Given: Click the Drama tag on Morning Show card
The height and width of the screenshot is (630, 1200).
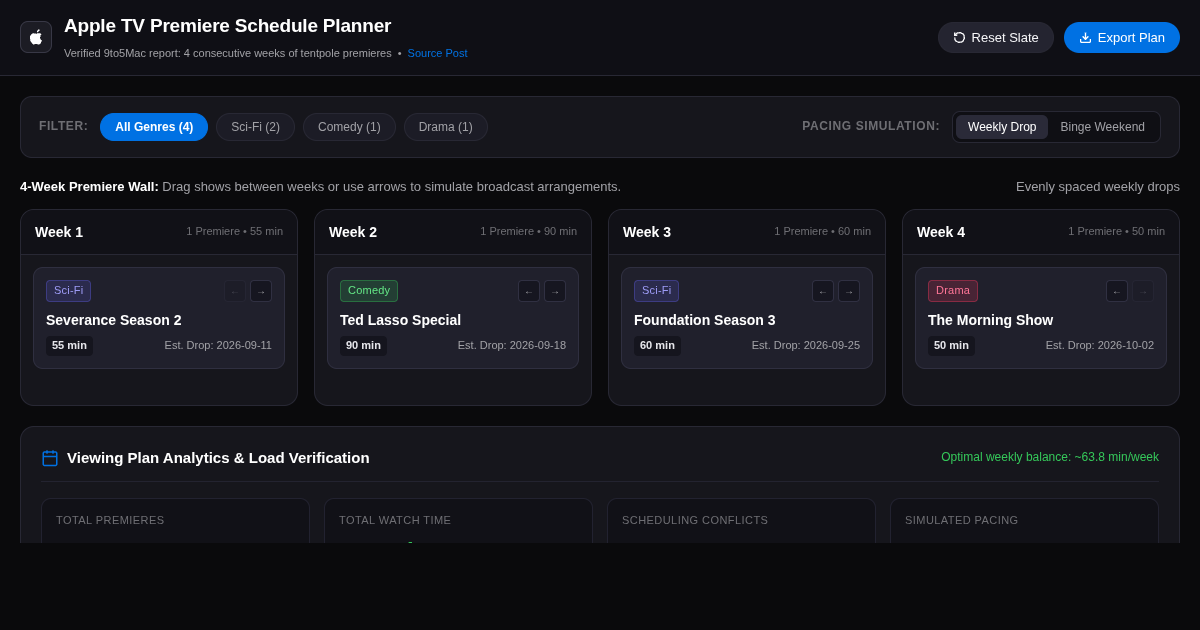Looking at the screenshot, I should [953, 291].
